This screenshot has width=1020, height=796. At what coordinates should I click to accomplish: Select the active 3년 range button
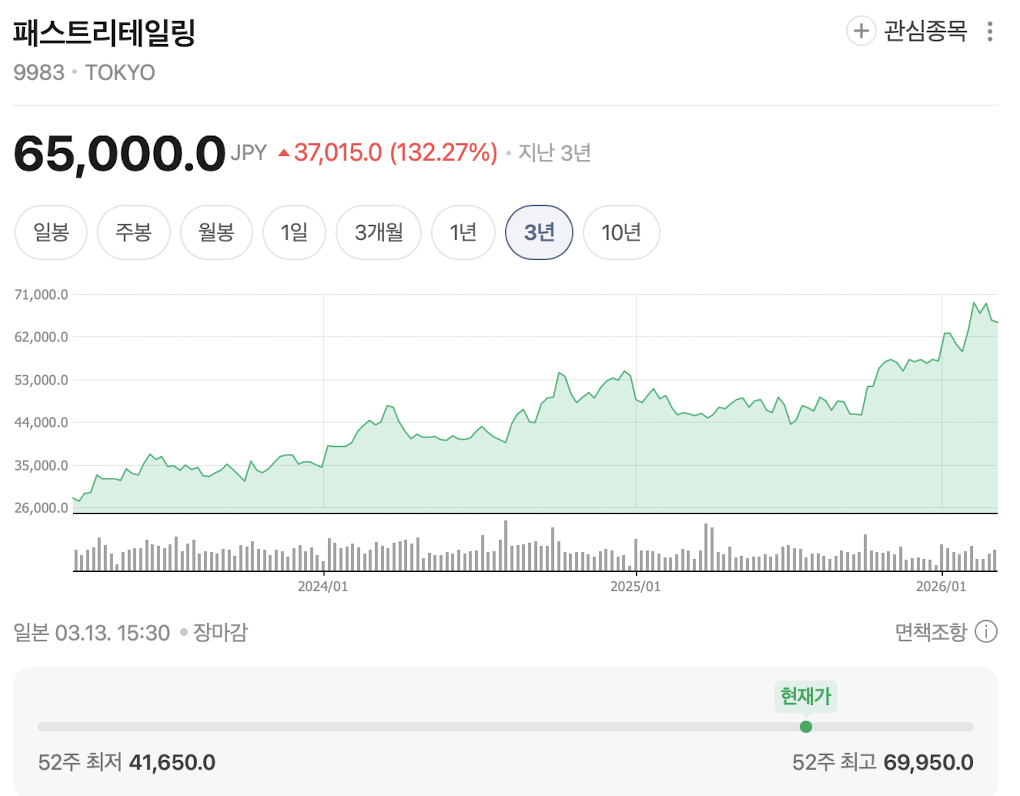pyautogui.click(x=539, y=233)
